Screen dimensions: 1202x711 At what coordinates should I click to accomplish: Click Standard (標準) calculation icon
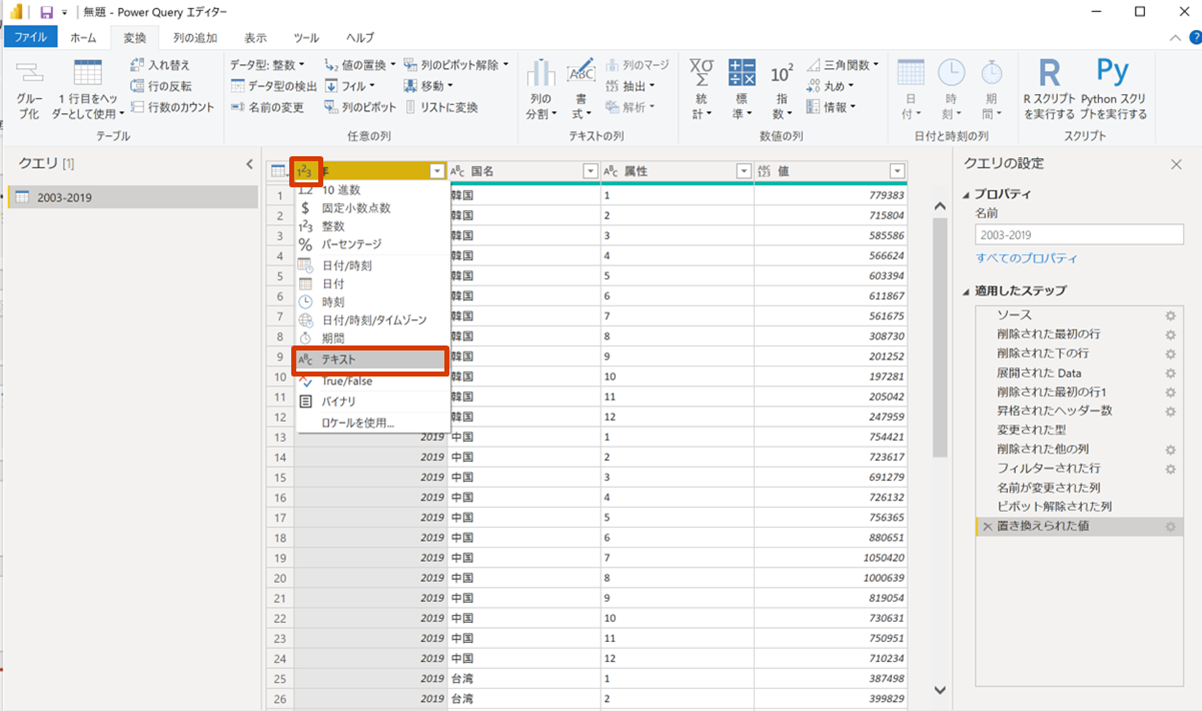coord(742,72)
